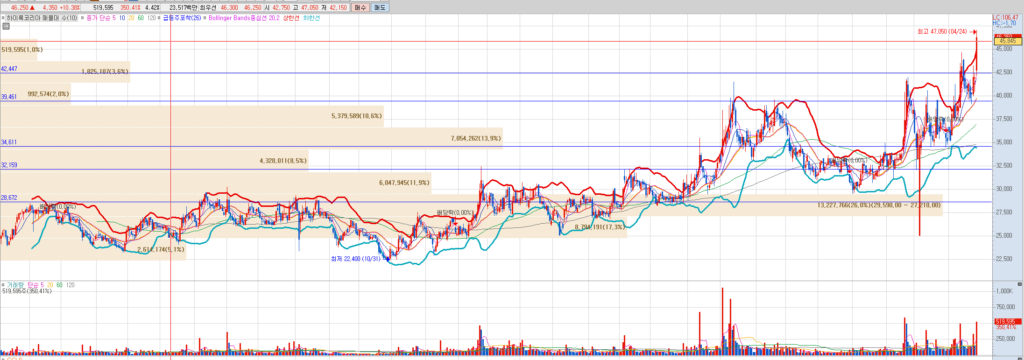Click the yellow 20-period moving average legend number
Viewport: 1024px width, 360px height.
tap(131, 18)
